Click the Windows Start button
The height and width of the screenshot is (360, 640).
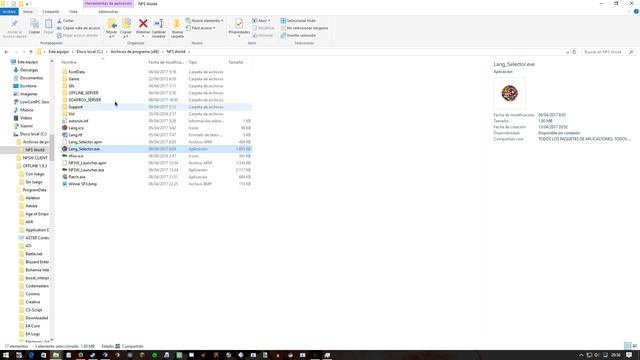6,355
